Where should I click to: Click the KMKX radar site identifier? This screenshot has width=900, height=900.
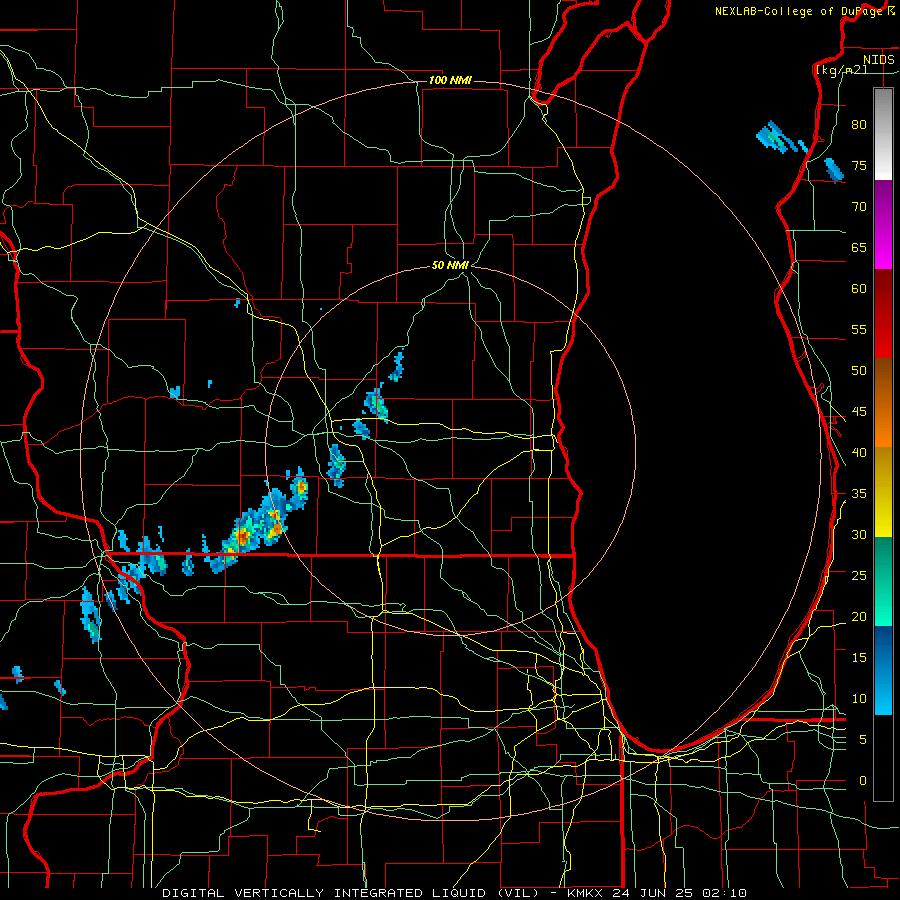tap(585, 893)
